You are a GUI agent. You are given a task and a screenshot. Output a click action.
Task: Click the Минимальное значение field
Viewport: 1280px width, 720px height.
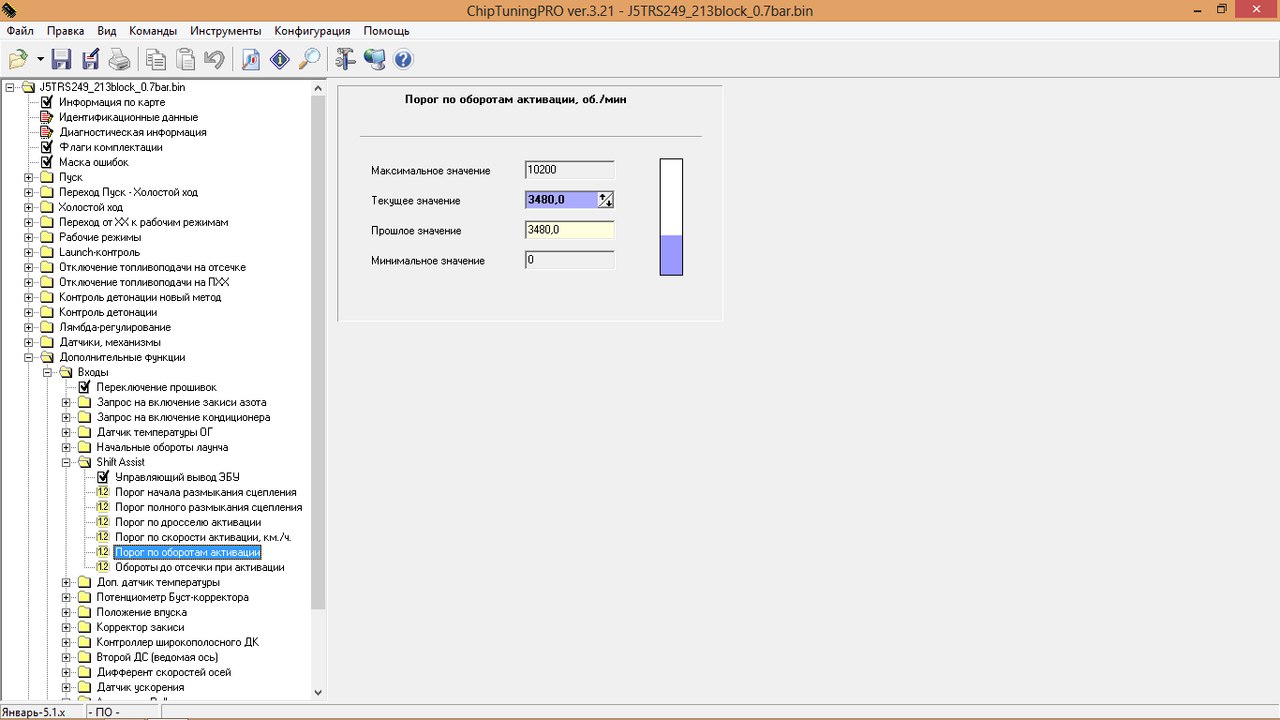coord(569,260)
